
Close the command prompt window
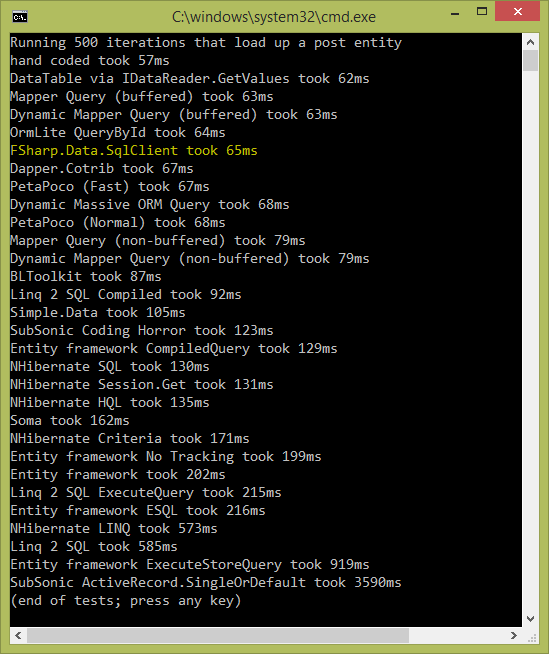point(518,11)
